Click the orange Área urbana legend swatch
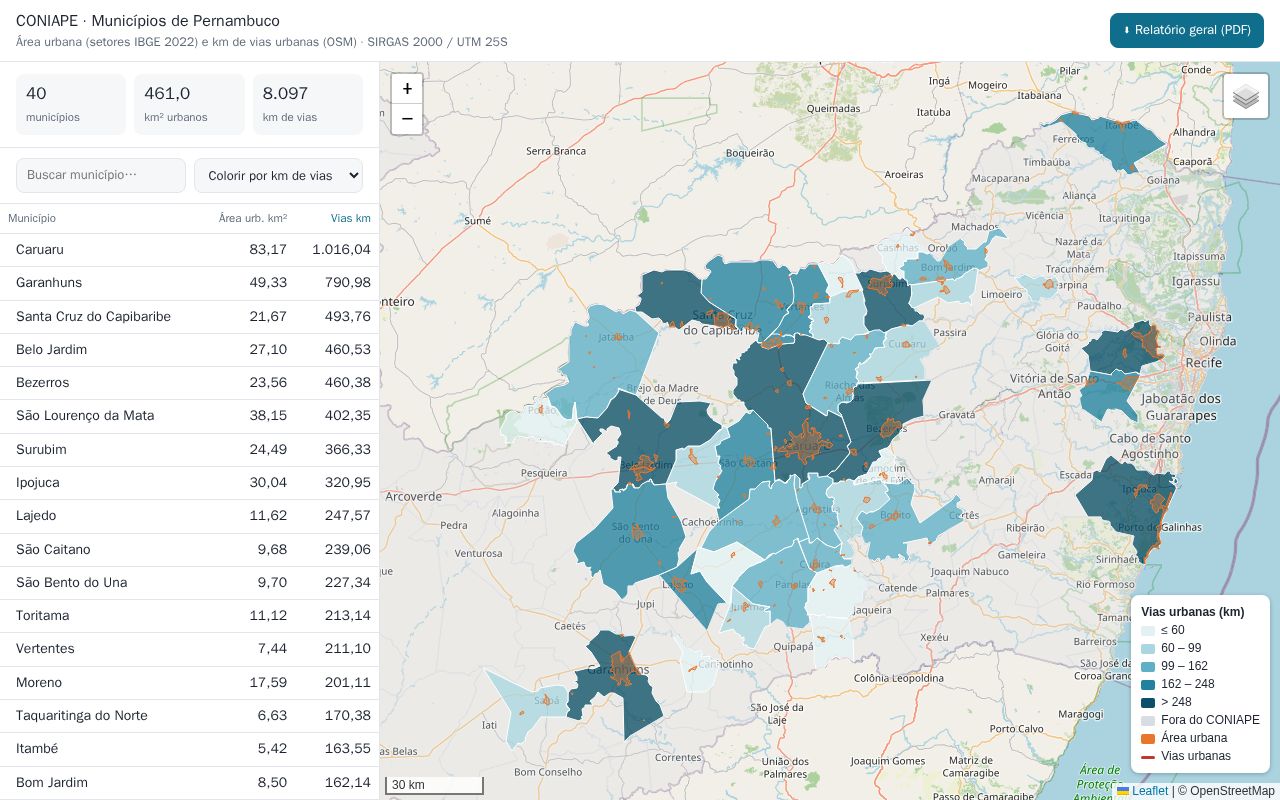The image size is (1280, 800). tap(1148, 738)
